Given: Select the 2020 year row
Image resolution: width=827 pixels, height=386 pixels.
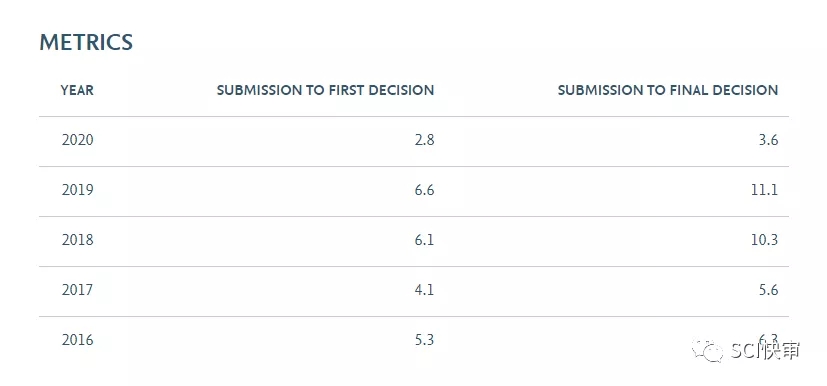Looking at the screenshot, I should click(414, 141).
